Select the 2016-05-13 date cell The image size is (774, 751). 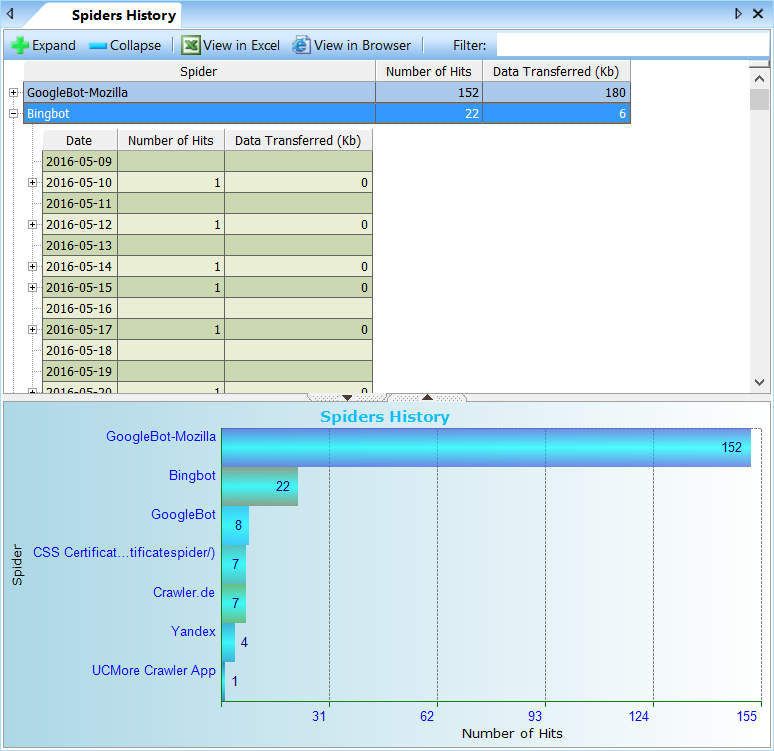(79, 245)
